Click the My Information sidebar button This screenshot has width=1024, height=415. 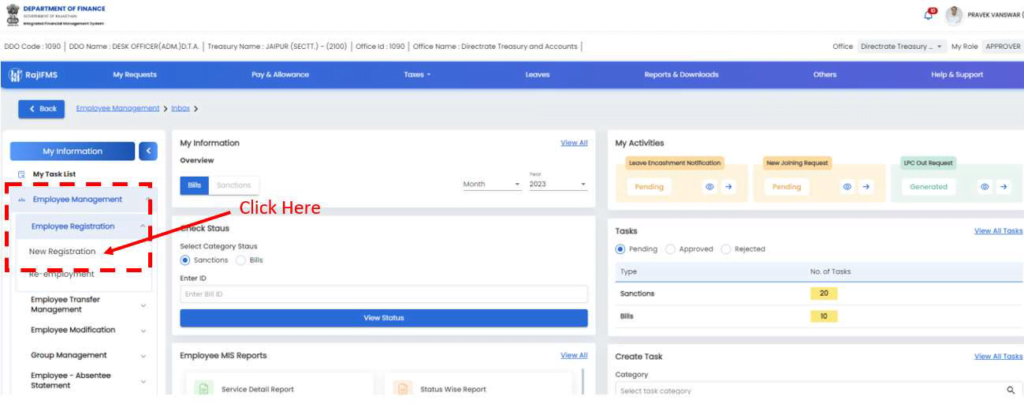click(72, 151)
